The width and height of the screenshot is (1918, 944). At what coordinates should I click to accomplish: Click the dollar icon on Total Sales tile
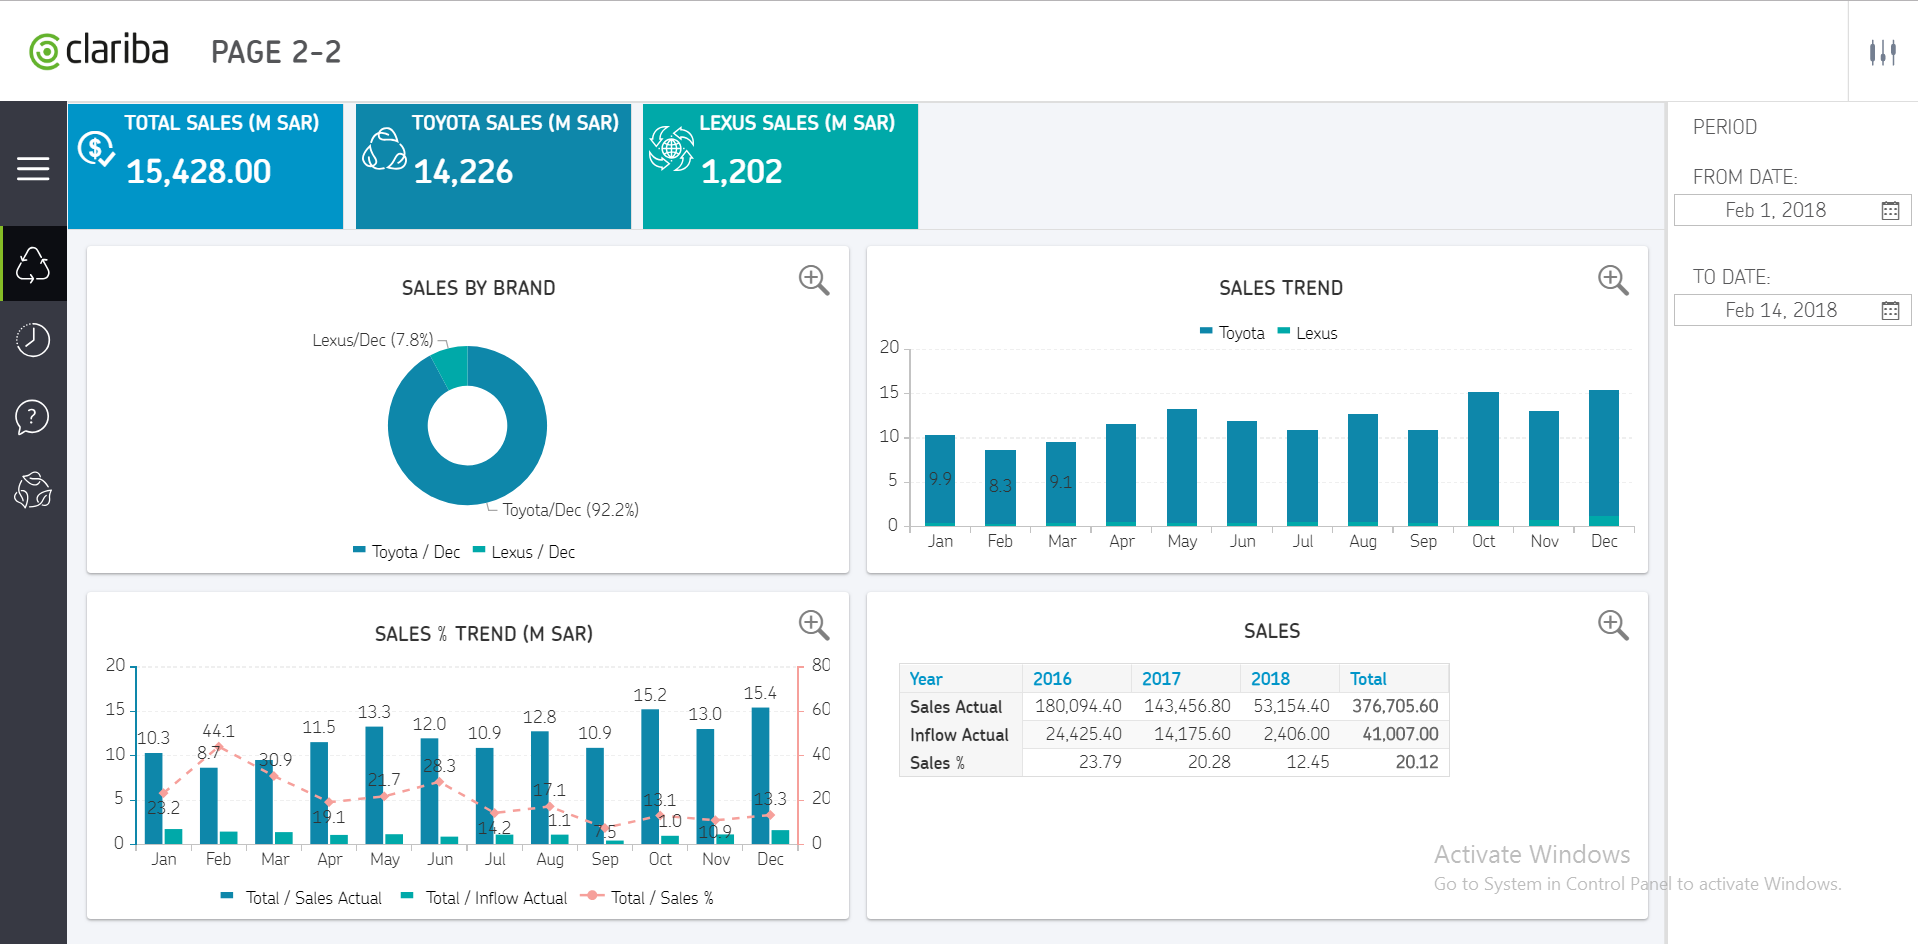point(96,150)
